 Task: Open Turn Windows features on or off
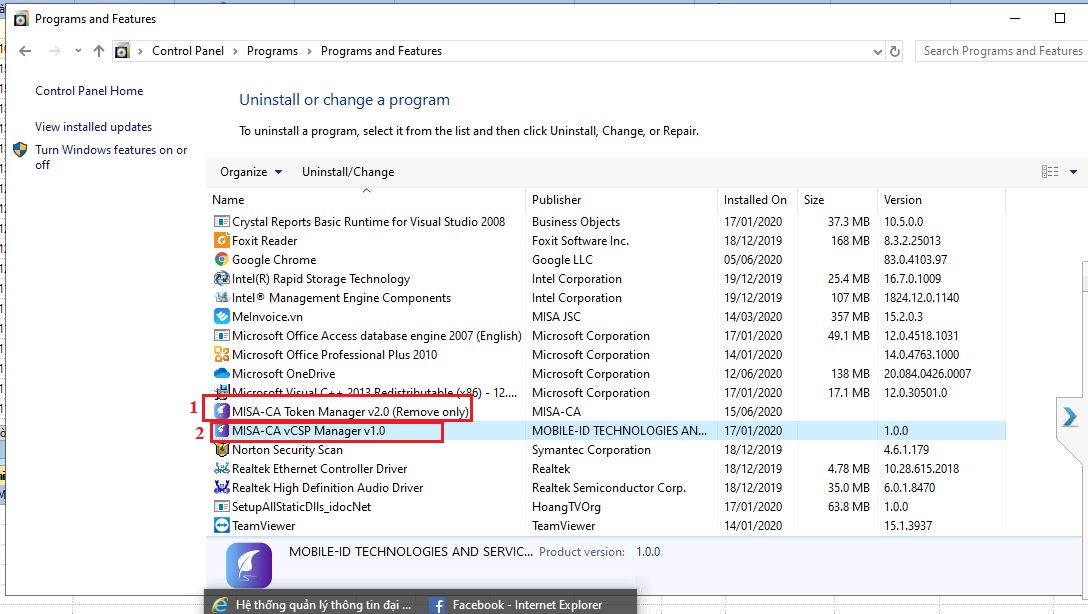(x=111, y=157)
